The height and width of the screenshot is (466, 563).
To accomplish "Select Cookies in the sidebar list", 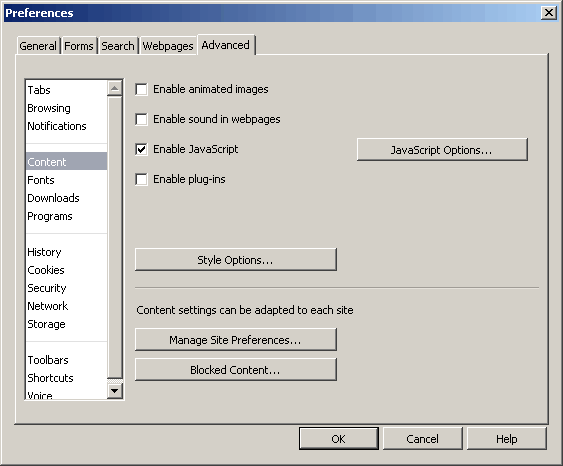I will point(46,270).
